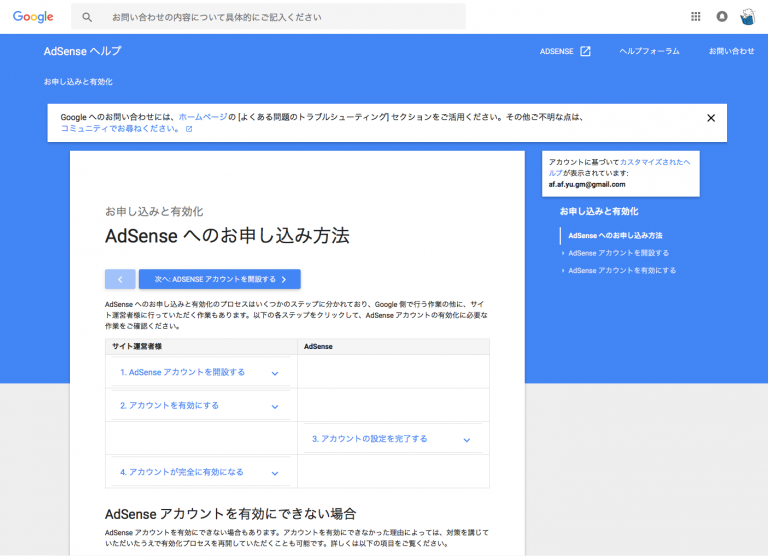Click page title AdSense へのお申し込み方法
Image resolution: width=768 pixels, height=556 pixels.
(227, 236)
